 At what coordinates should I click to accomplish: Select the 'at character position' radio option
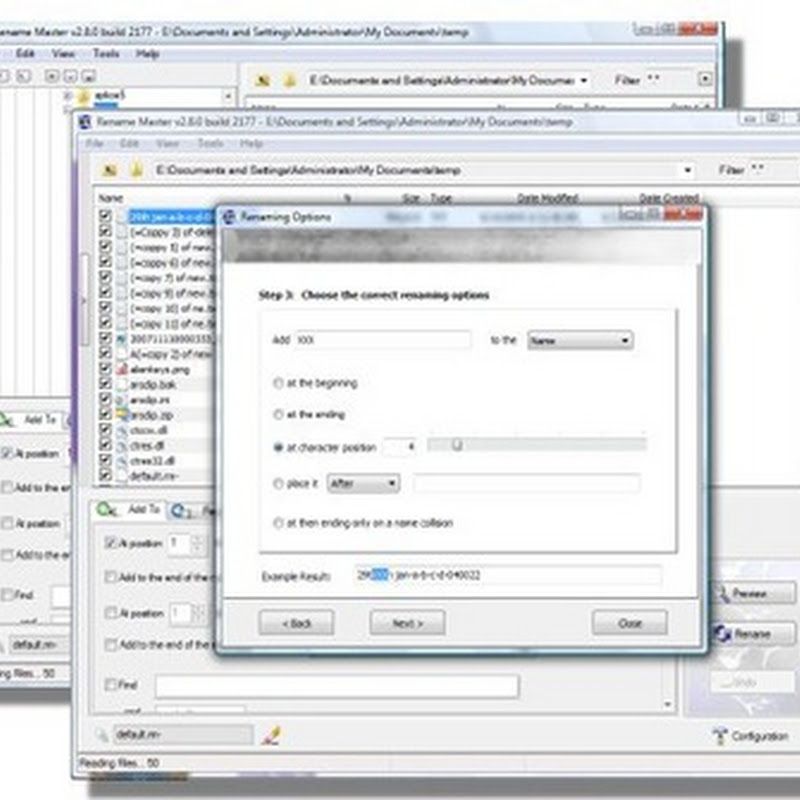tap(278, 447)
